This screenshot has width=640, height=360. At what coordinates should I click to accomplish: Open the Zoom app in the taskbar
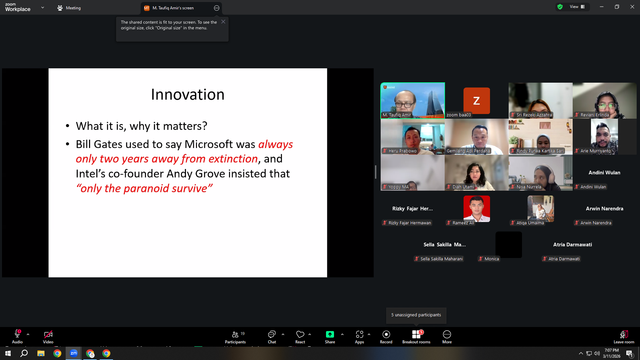point(73,353)
